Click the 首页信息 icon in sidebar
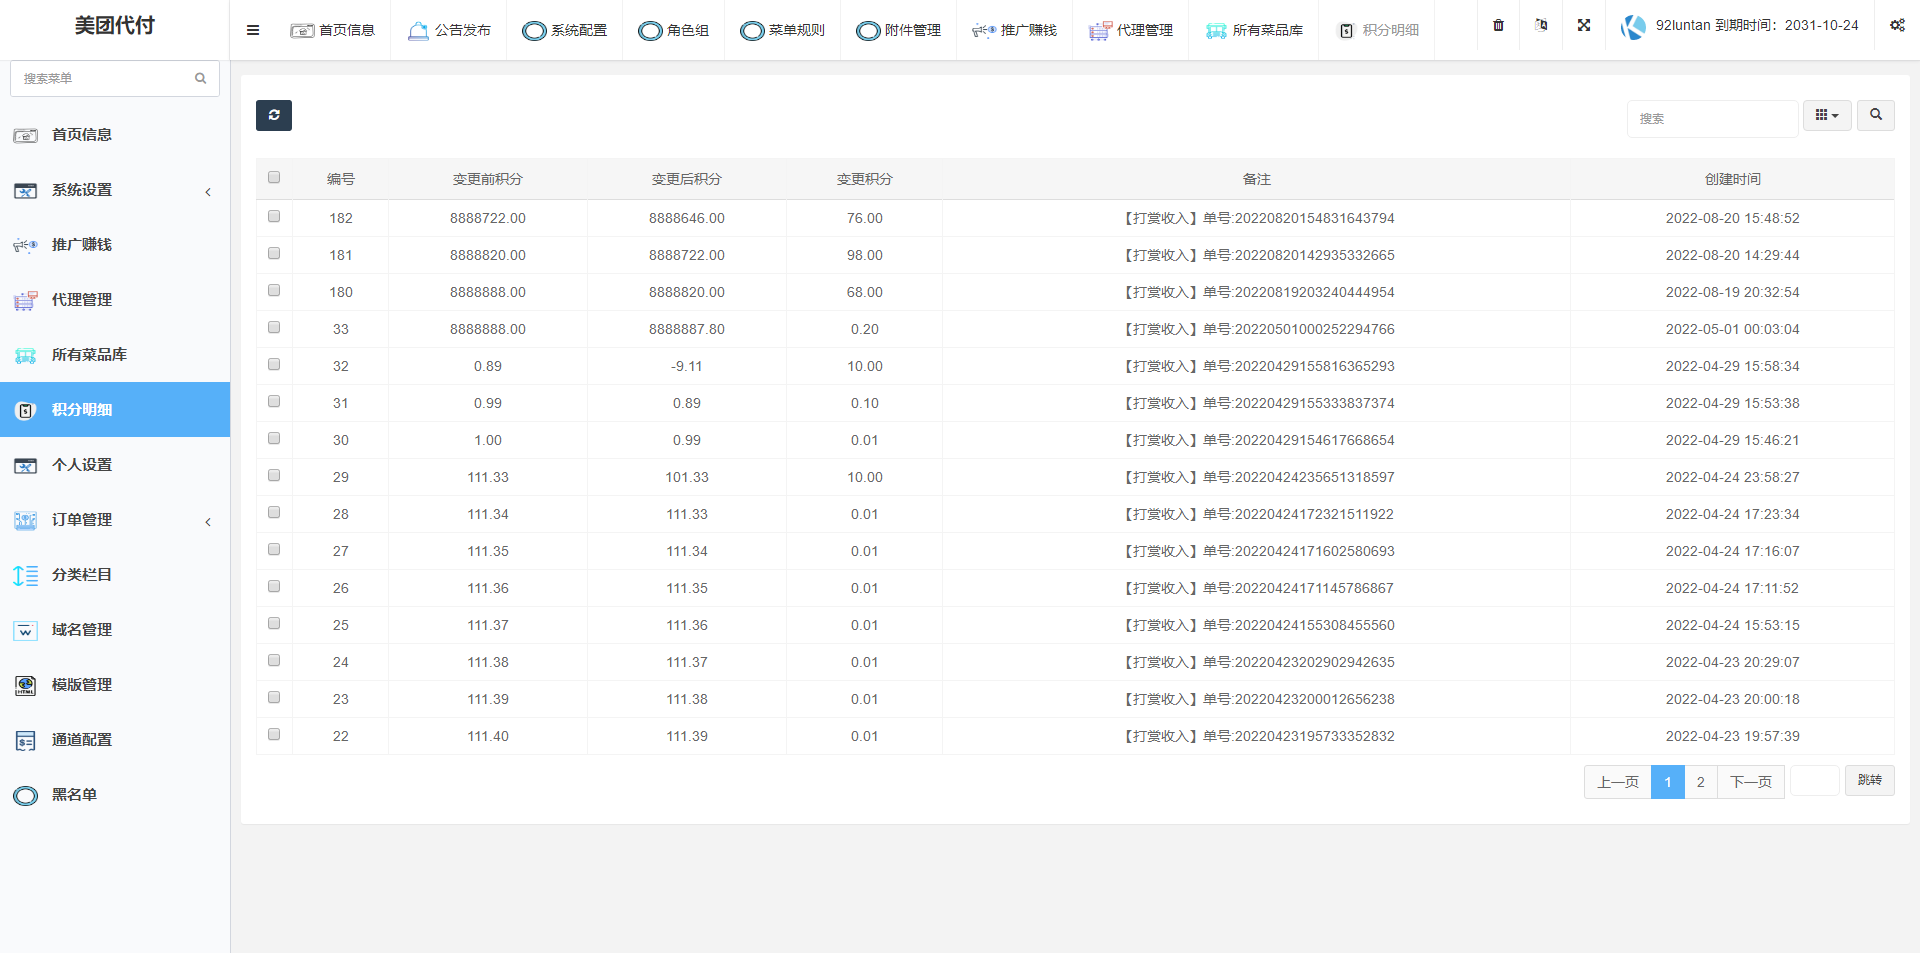Image resolution: width=1920 pixels, height=953 pixels. [26, 135]
